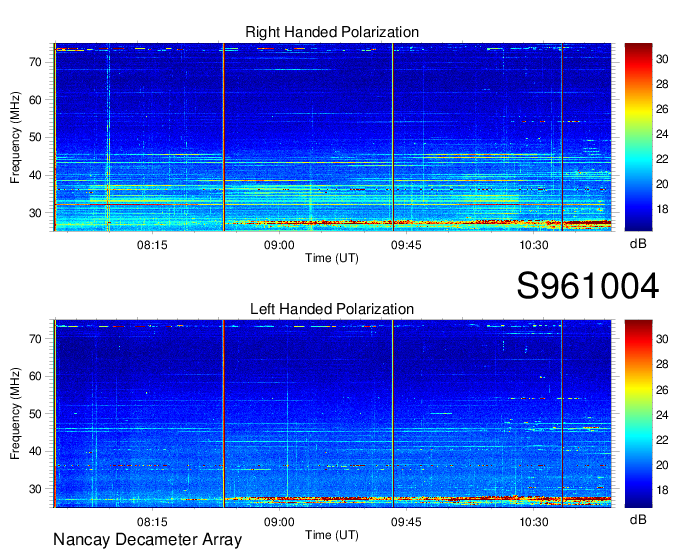This screenshot has width=680, height=552.
Task: Click the 30 MHz tick on top plot
Action: point(36,213)
